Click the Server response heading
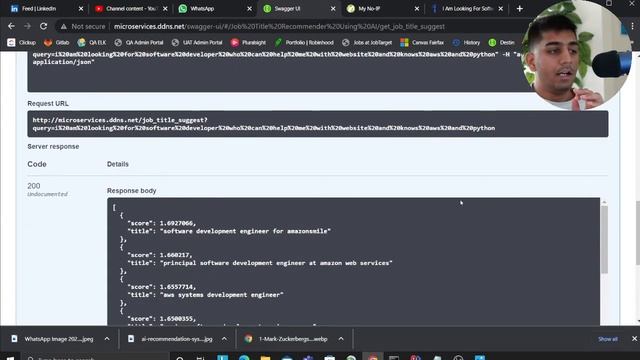Image resolution: width=640 pixels, height=360 pixels. pos(53,147)
